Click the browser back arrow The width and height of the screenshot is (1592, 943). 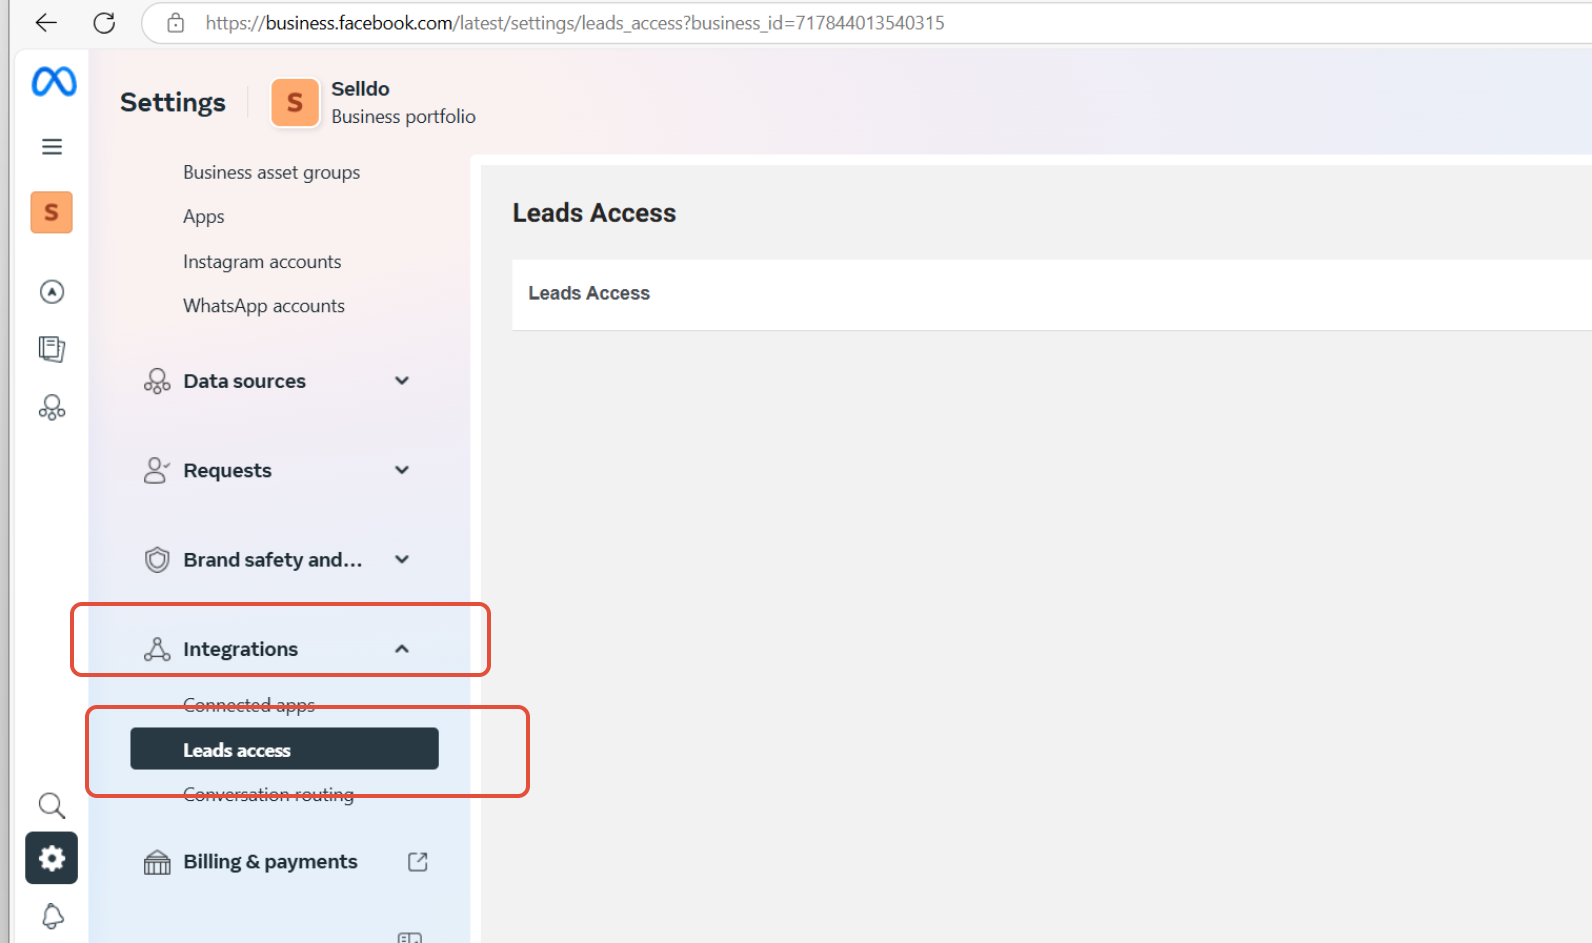click(46, 22)
